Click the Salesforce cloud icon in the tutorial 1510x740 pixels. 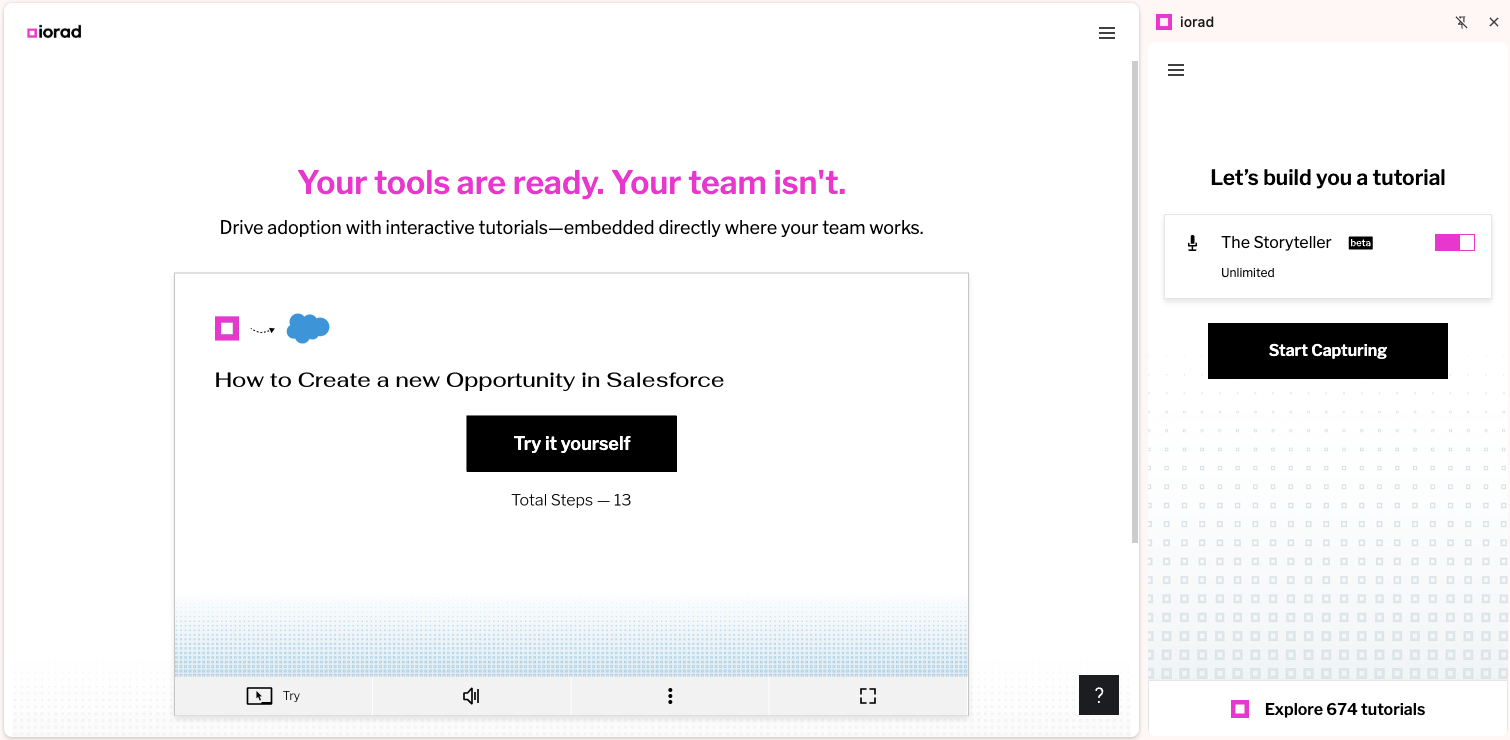click(308, 328)
